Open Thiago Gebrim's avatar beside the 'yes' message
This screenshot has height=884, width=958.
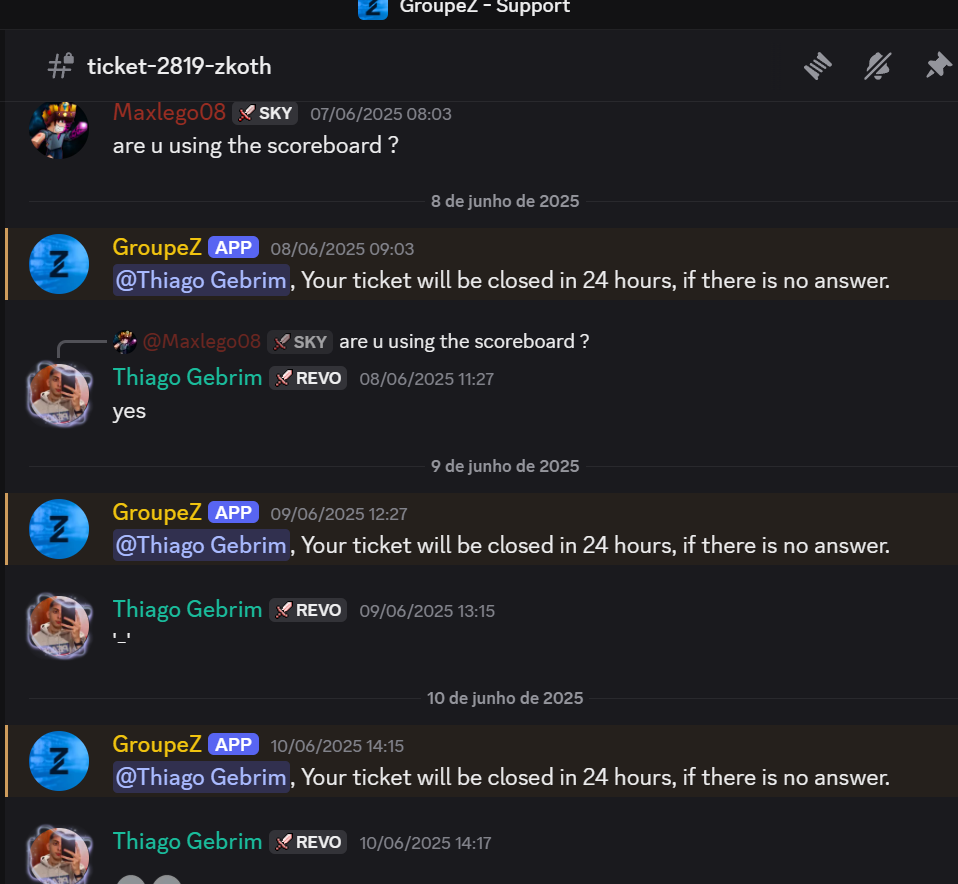[59, 394]
